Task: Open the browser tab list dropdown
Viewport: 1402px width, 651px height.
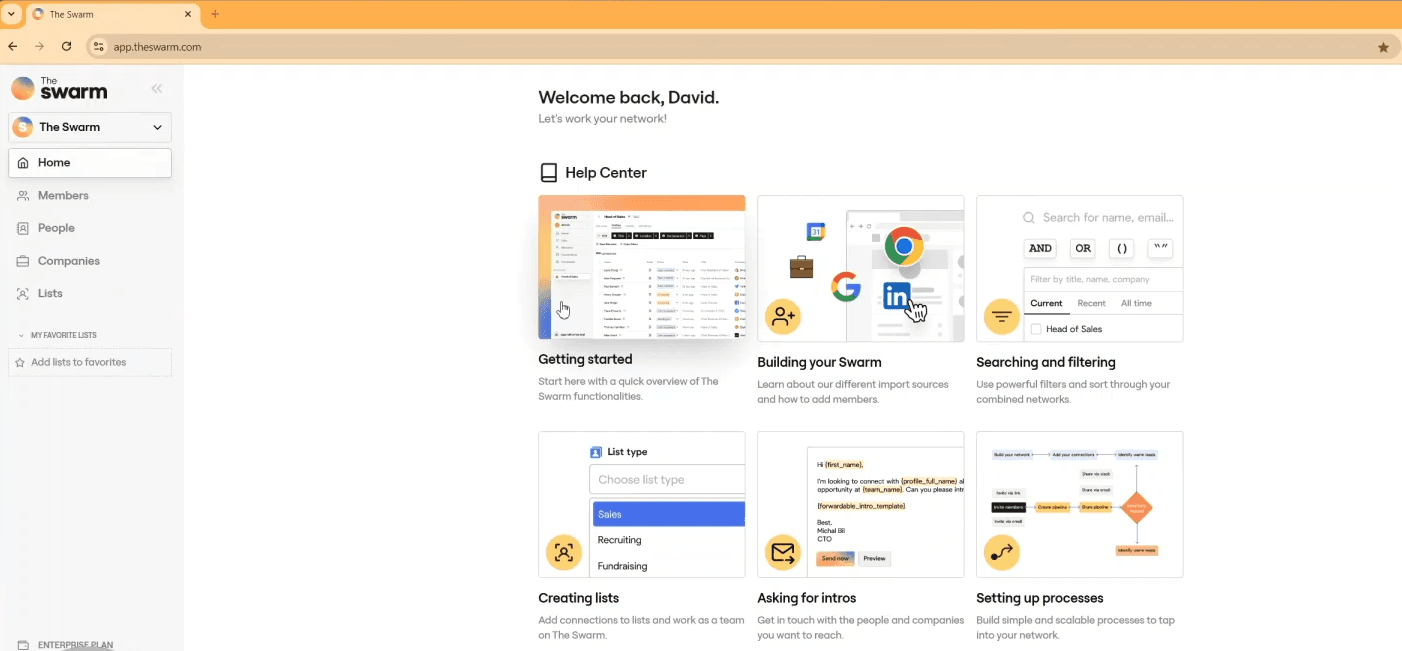Action: [11, 14]
